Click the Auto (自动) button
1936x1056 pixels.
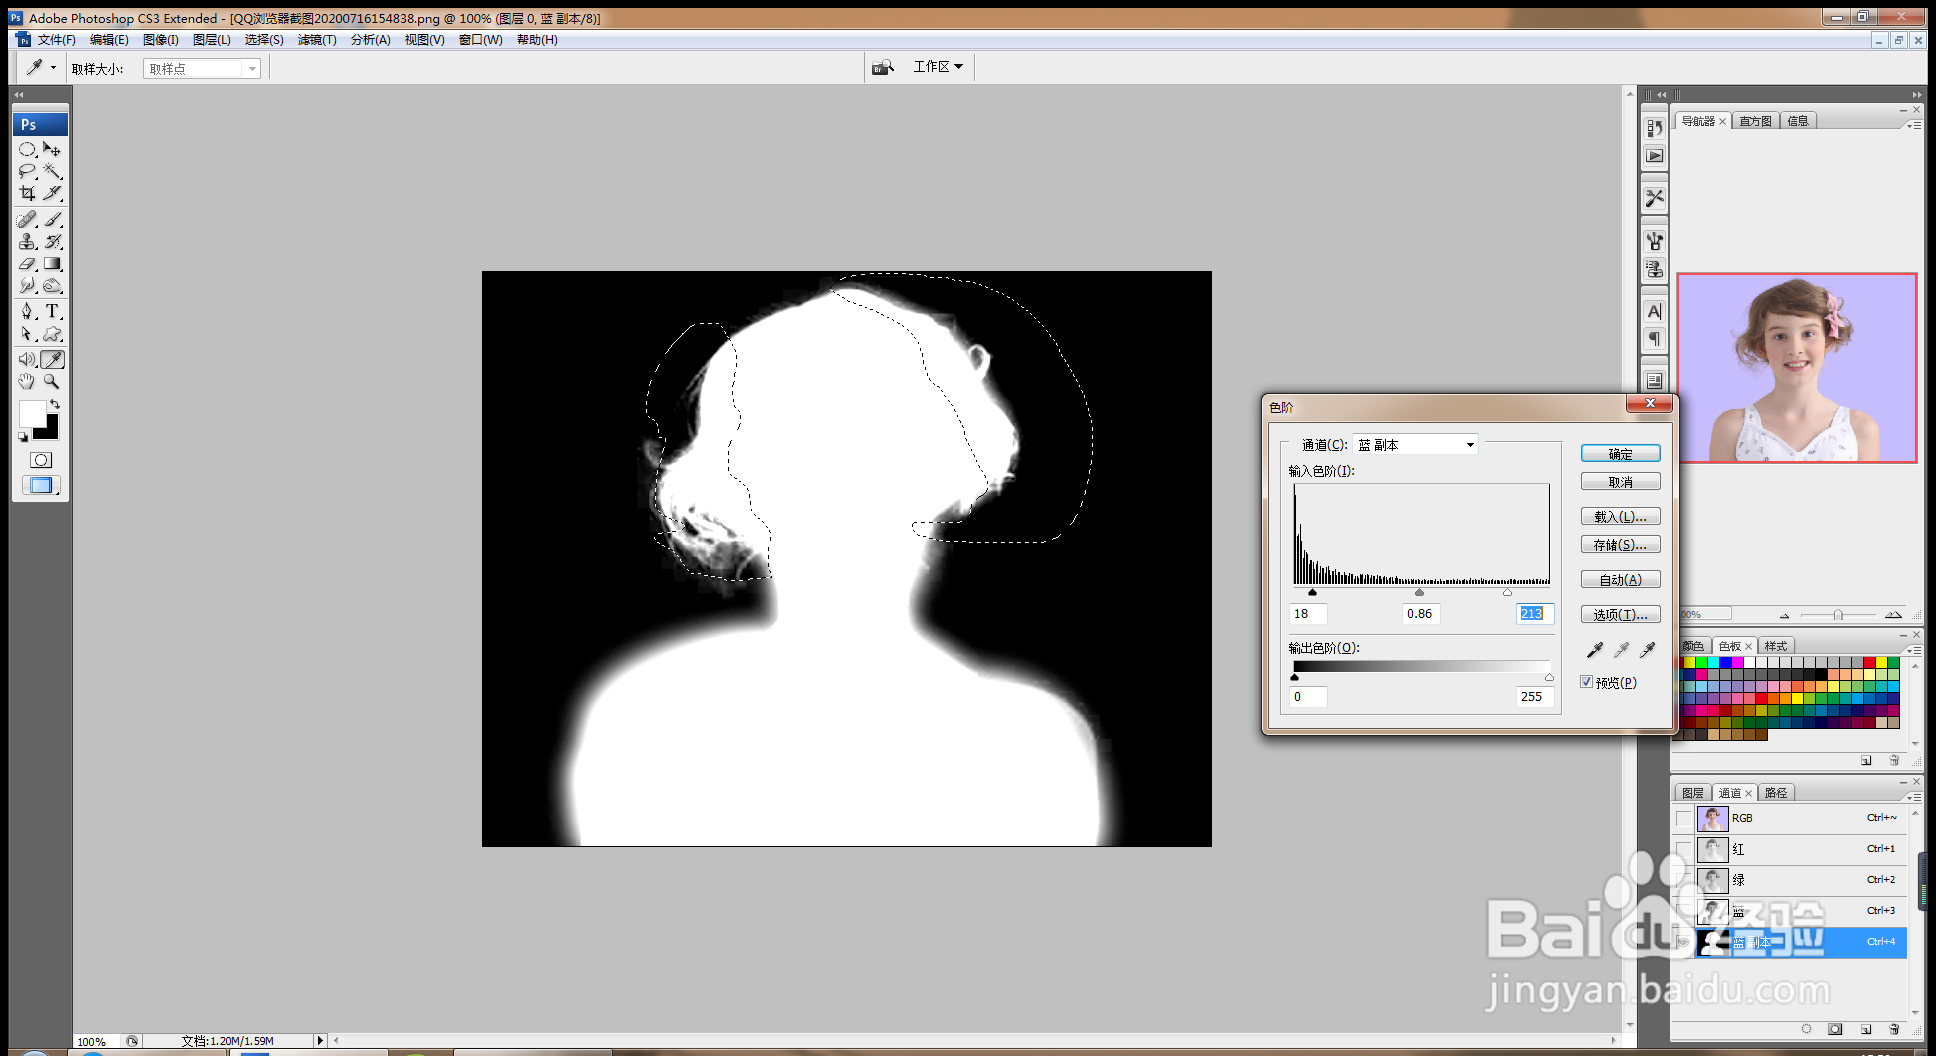tap(1621, 580)
